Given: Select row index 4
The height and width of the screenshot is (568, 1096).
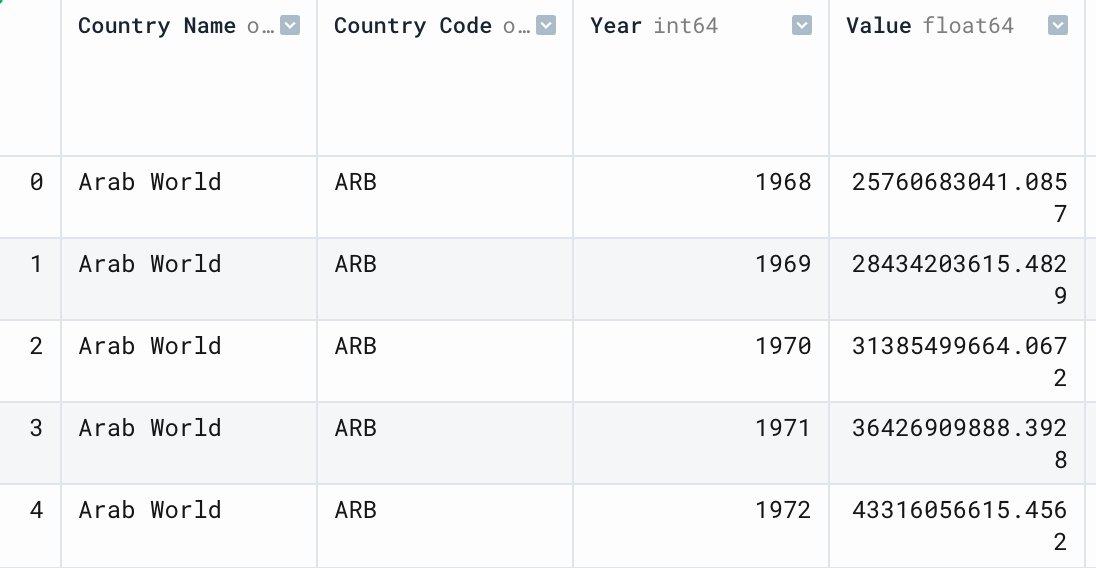Looking at the screenshot, I should 30,525.
